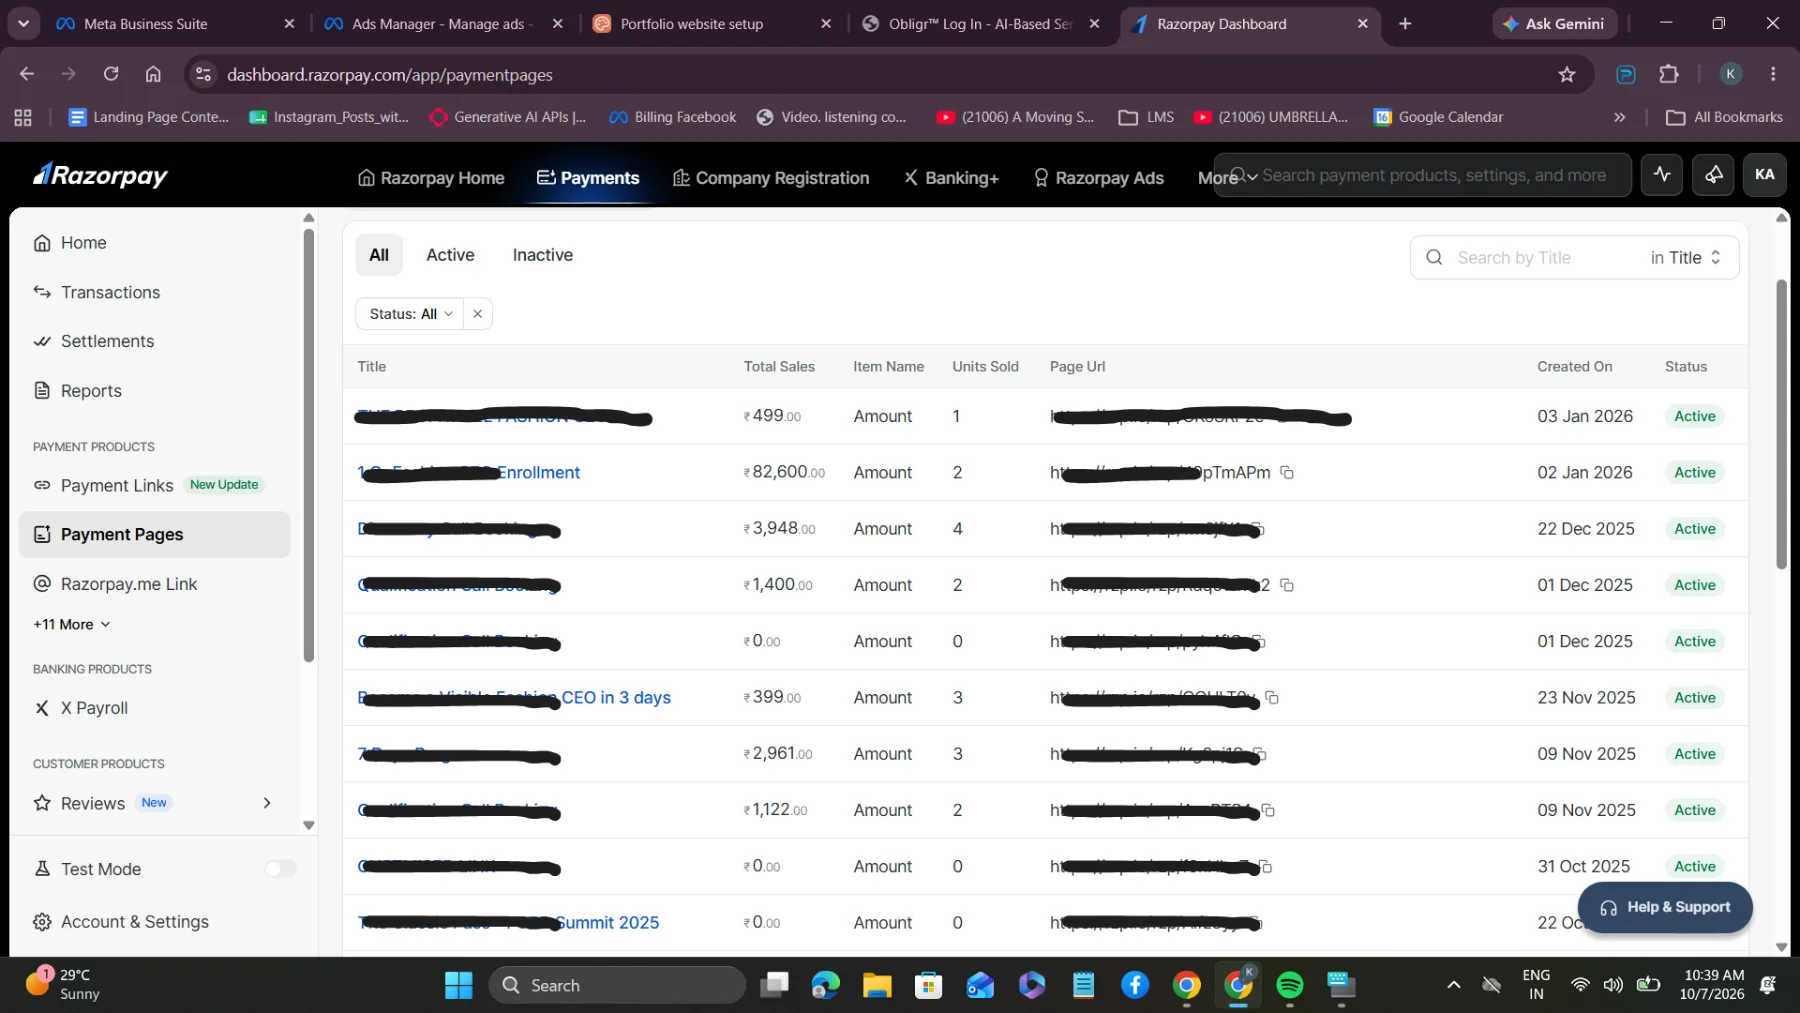The width and height of the screenshot is (1800, 1013).
Task: Open the announcements icon beside the KA avatar
Action: (x=1713, y=175)
